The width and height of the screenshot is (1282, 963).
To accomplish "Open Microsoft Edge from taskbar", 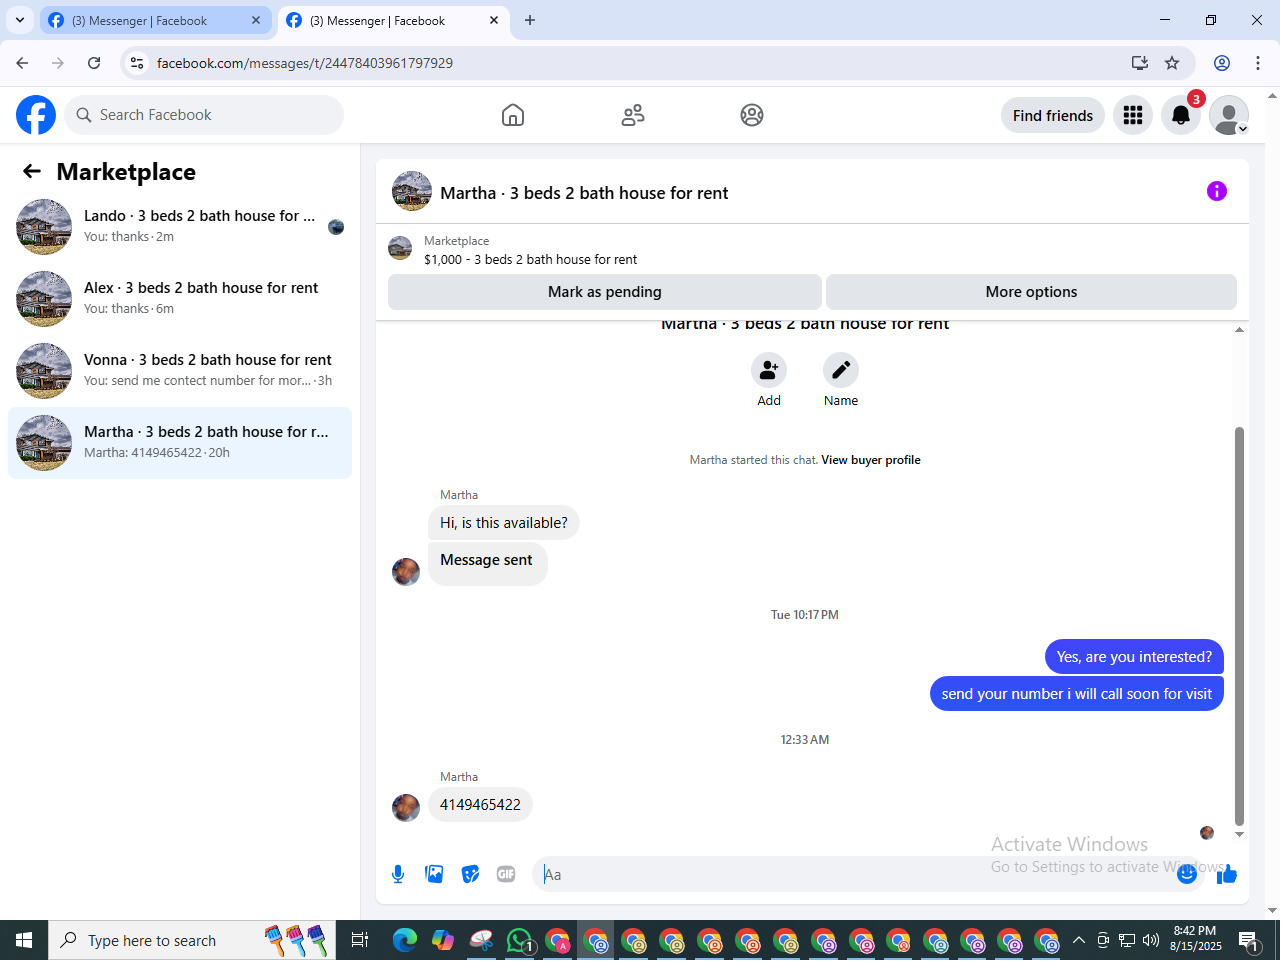I will click(x=405, y=940).
